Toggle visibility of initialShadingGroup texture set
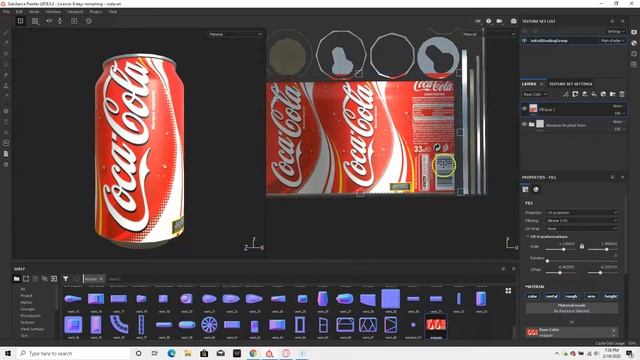This screenshot has height=360, width=640. coord(524,40)
